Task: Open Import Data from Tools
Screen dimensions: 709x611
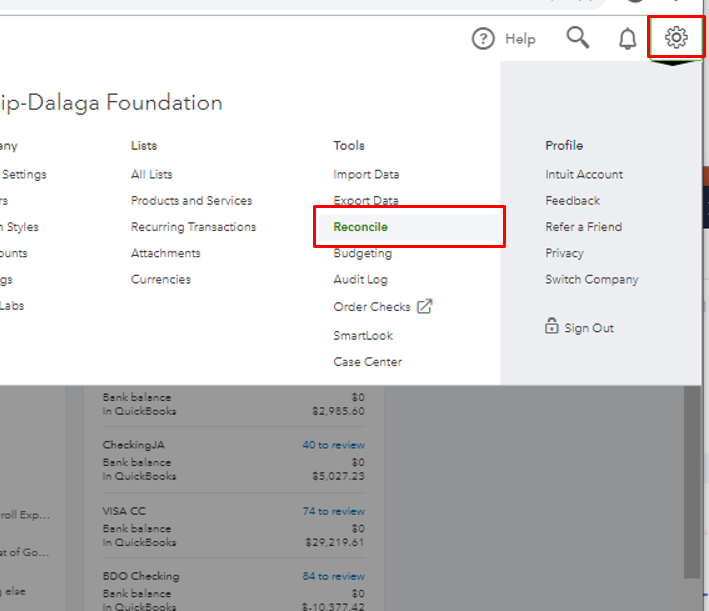Action: coord(366,174)
